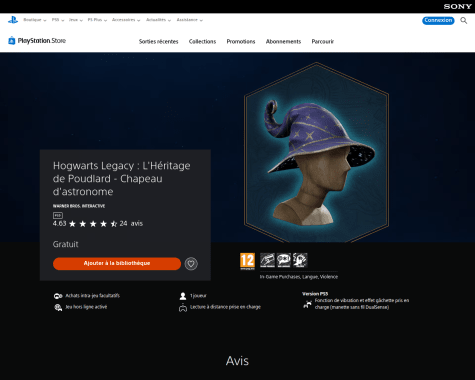Expand the PS5 dropdown menu
The image size is (475, 380).
click(x=58, y=20)
